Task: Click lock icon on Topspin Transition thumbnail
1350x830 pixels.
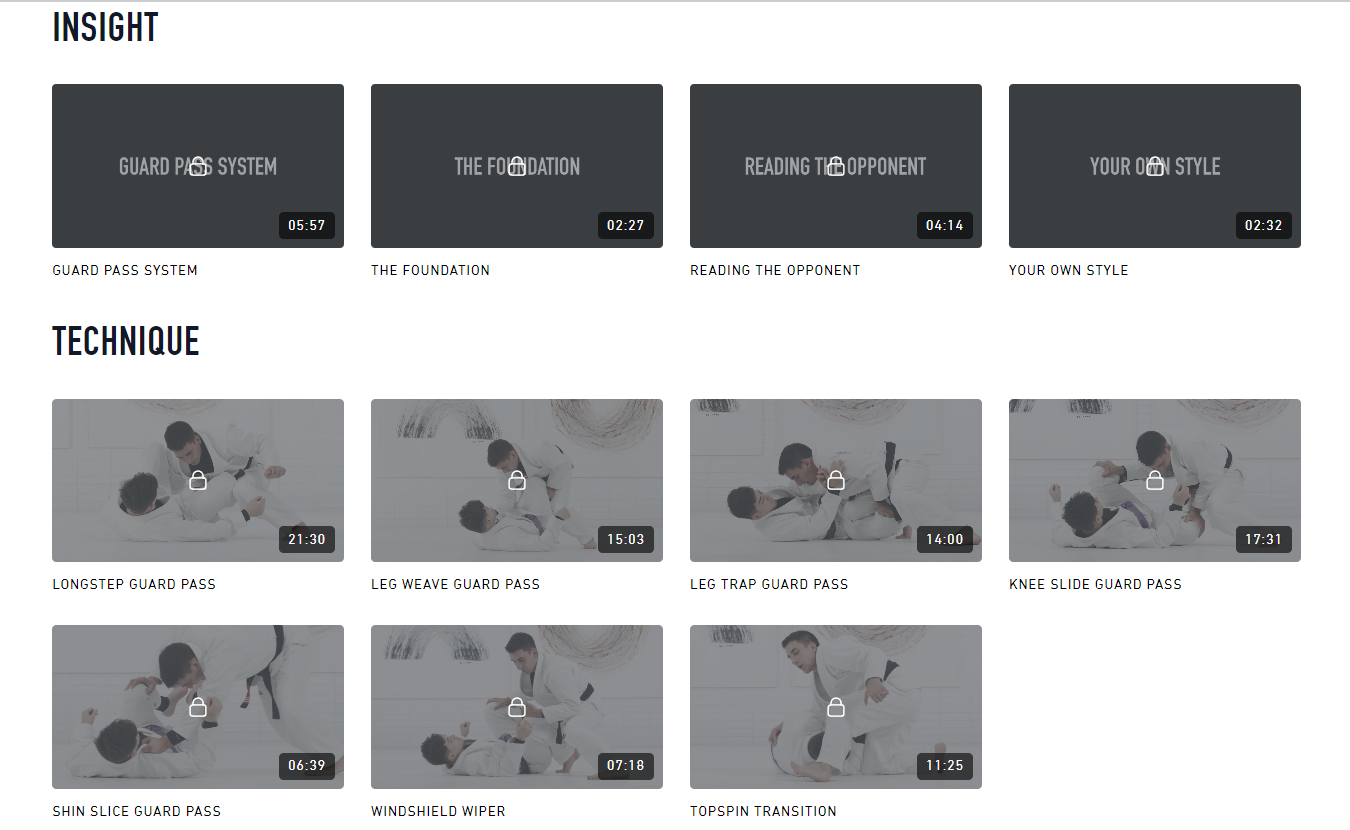Action: 836,707
